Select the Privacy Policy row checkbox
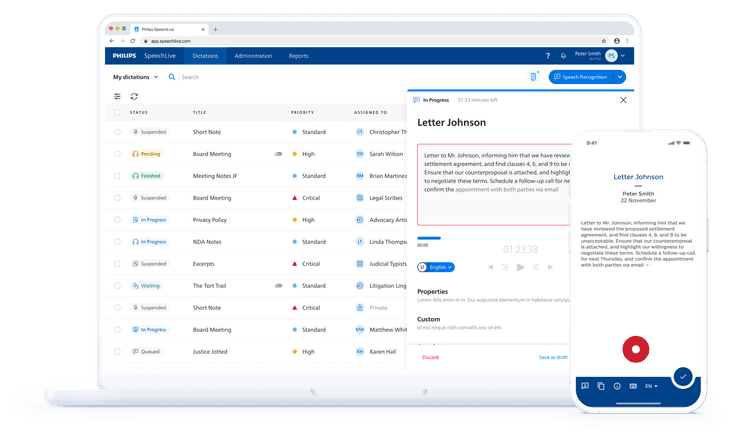Screen dimensions: 750x435 click(117, 220)
